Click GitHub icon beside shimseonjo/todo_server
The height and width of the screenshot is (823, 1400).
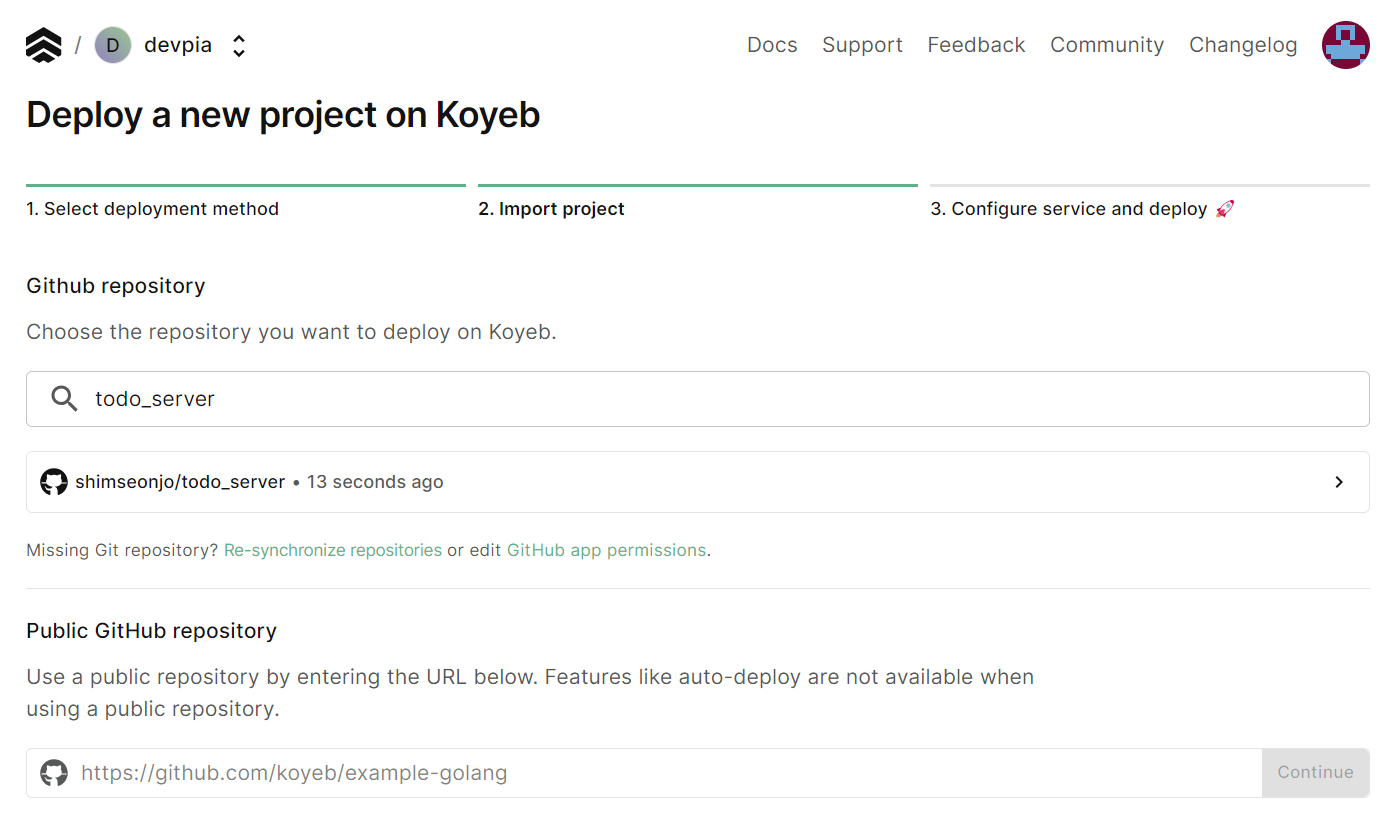coord(54,482)
